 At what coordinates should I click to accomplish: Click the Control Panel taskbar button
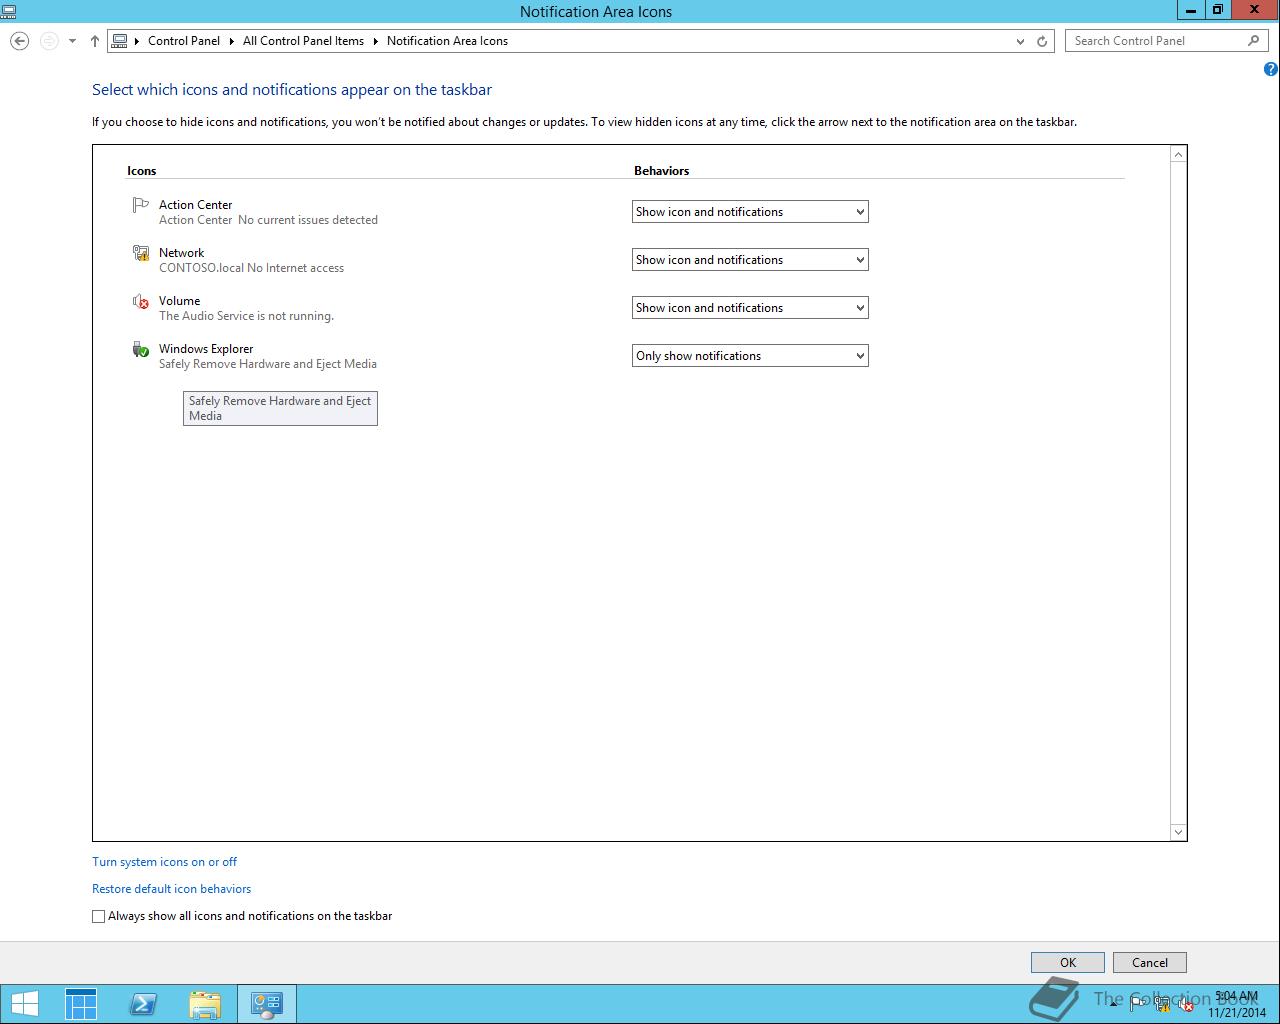click(x=267, y=1004)
